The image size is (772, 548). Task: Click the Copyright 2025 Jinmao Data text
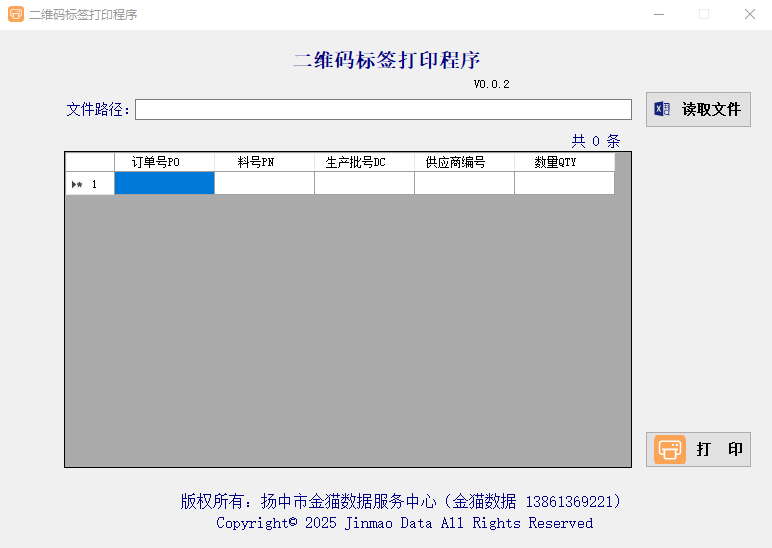coord(405,523)
